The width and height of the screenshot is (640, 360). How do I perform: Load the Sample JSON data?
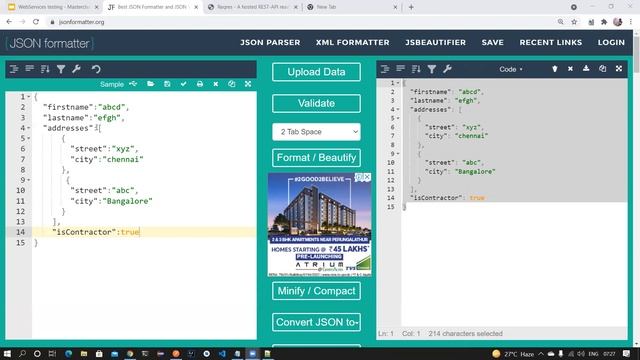coord(111,84)
